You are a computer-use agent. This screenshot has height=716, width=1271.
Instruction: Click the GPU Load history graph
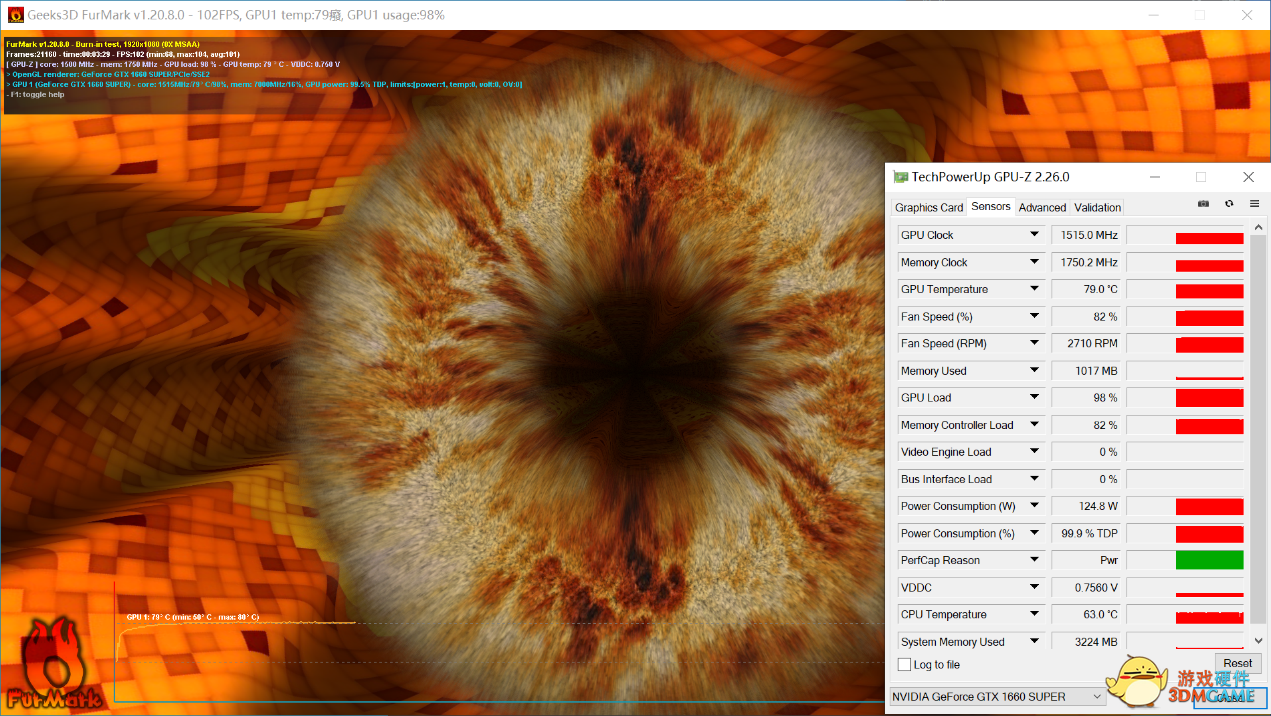1185,398
